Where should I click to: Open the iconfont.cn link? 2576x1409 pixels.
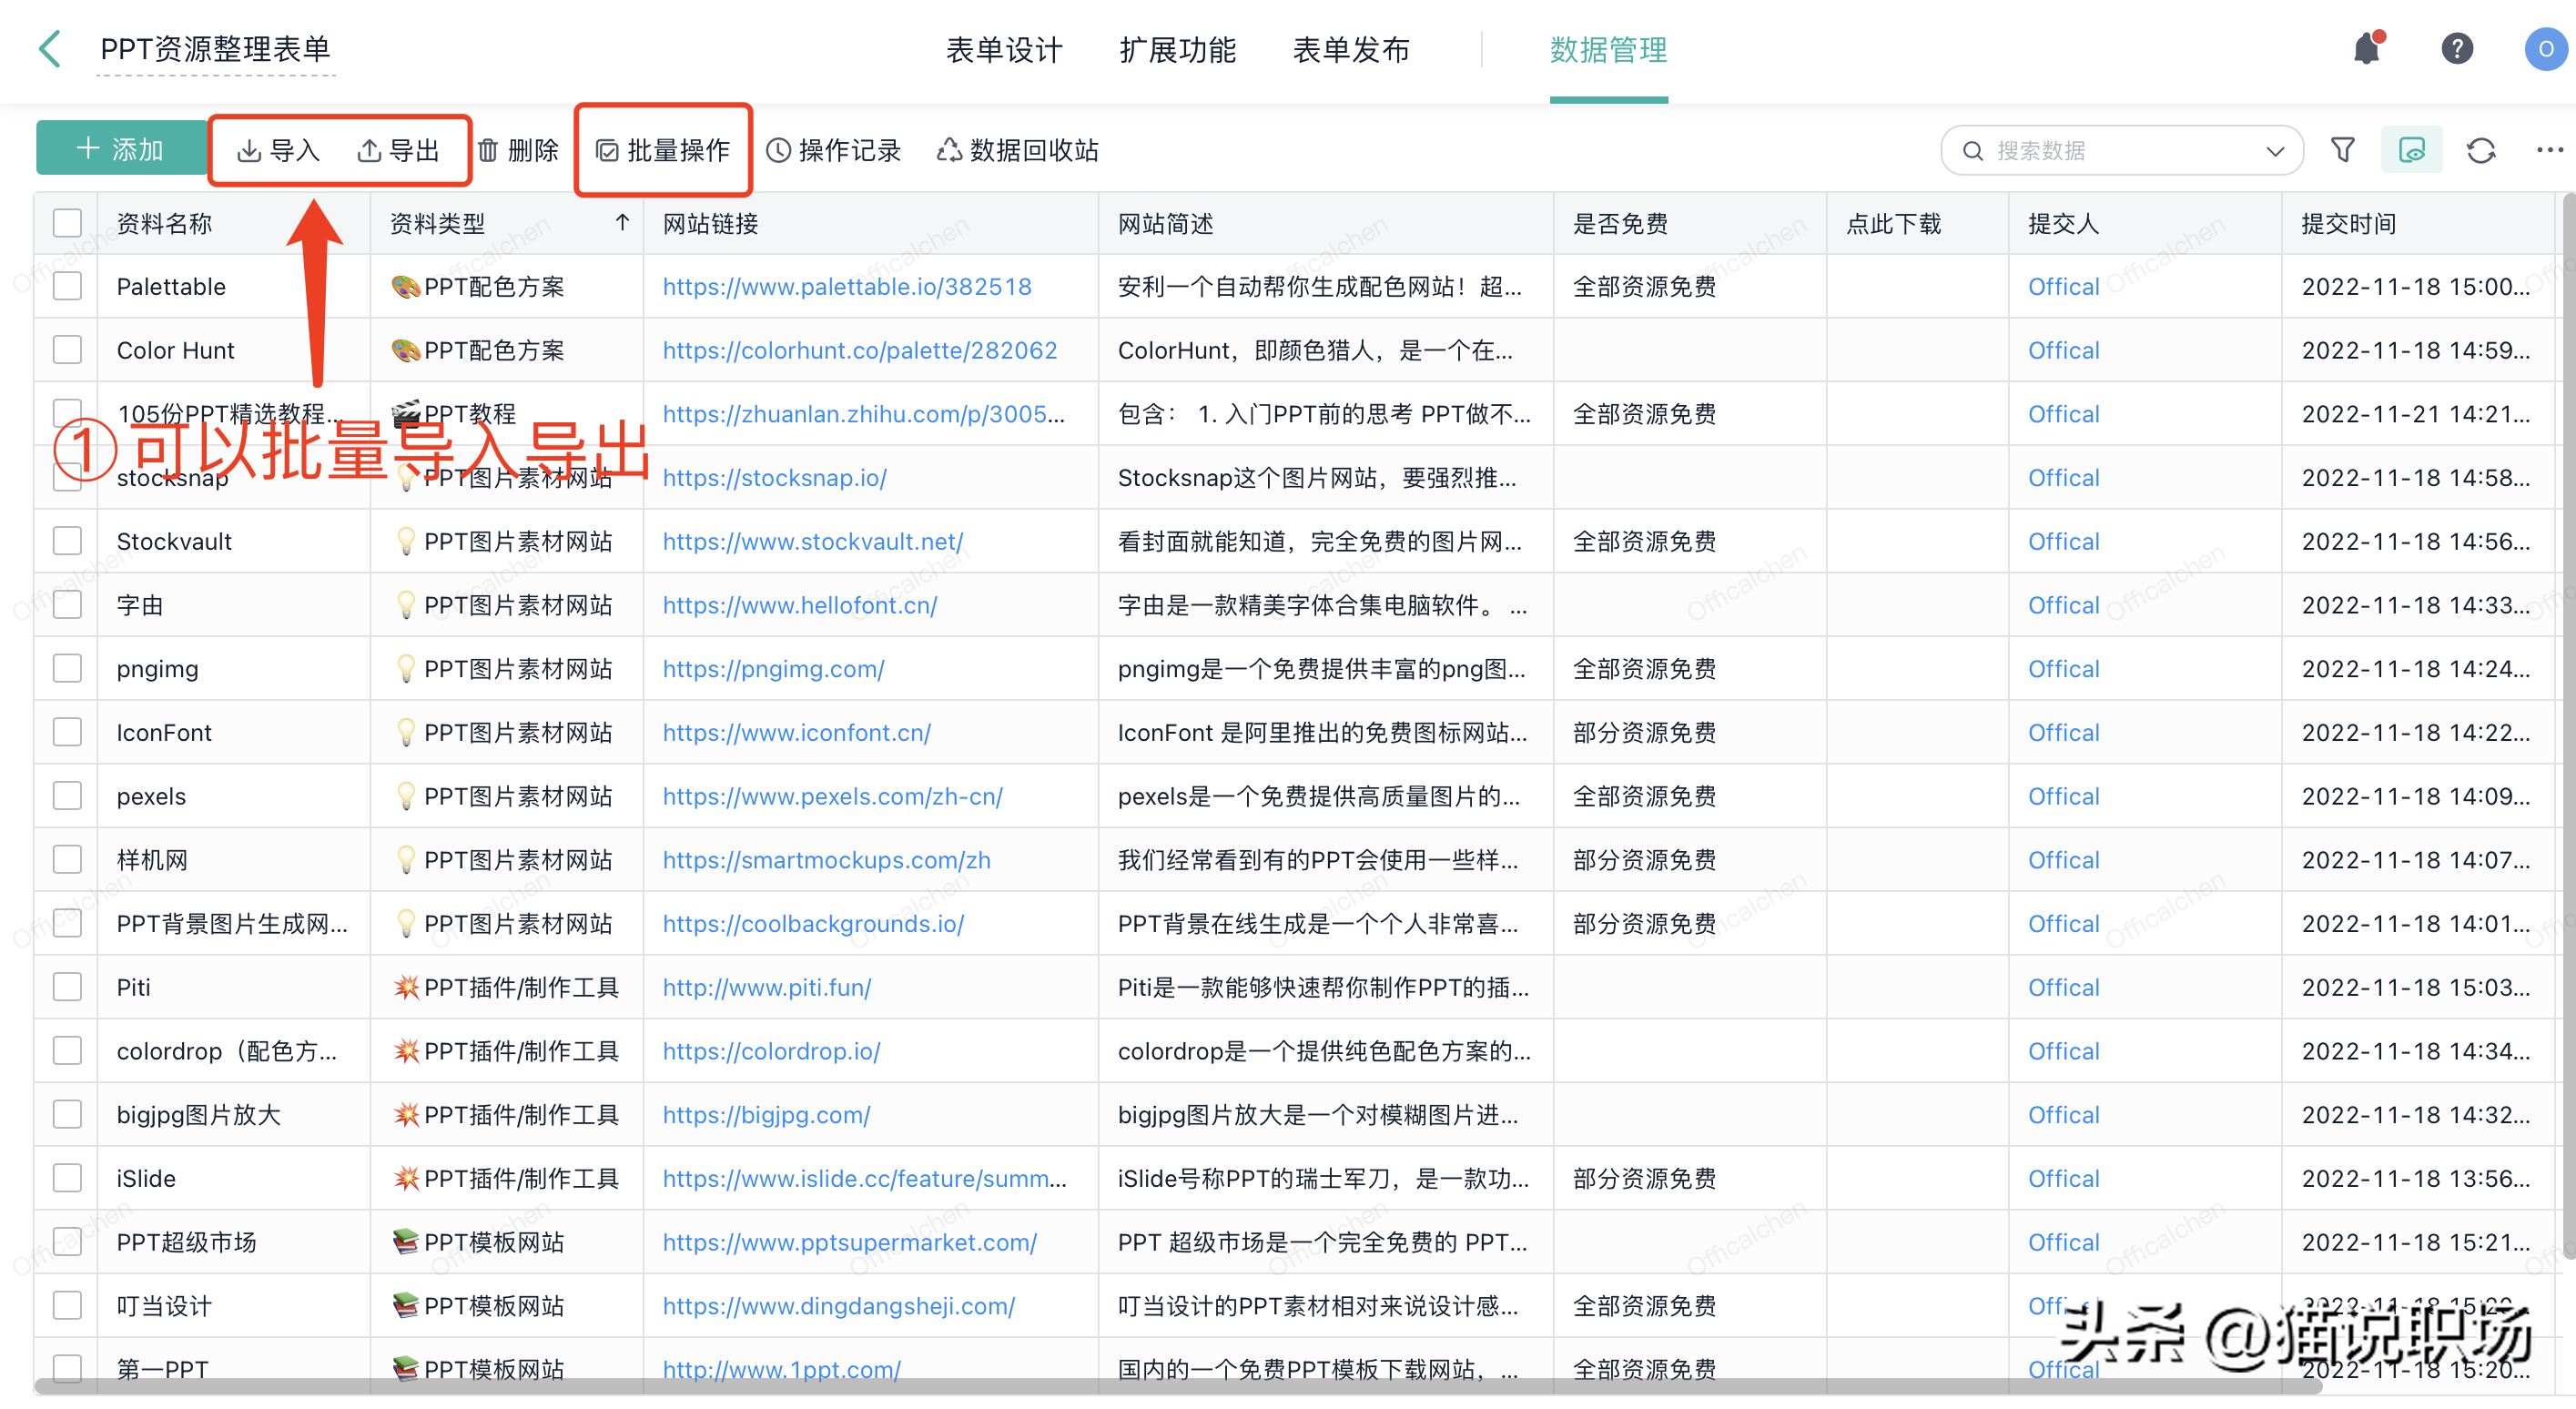coord(797,732)
